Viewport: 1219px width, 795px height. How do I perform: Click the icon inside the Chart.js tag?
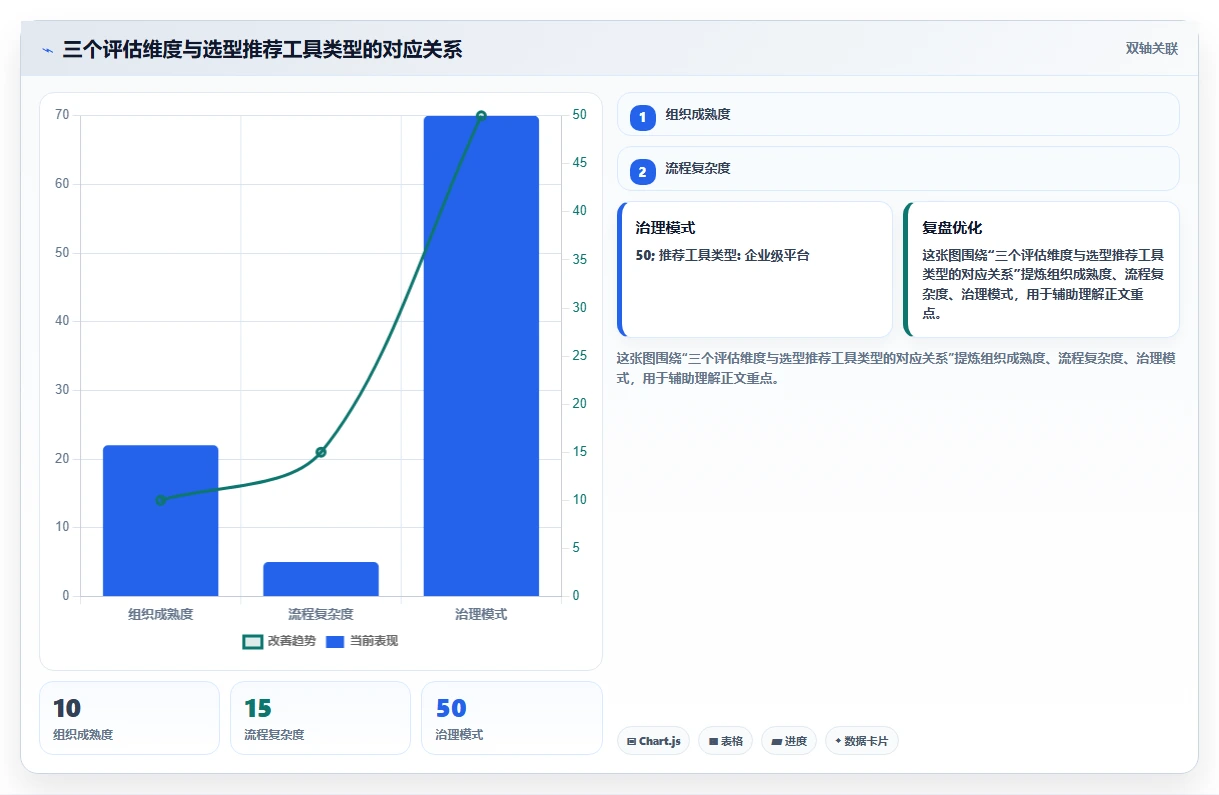[x=631, y=742]
